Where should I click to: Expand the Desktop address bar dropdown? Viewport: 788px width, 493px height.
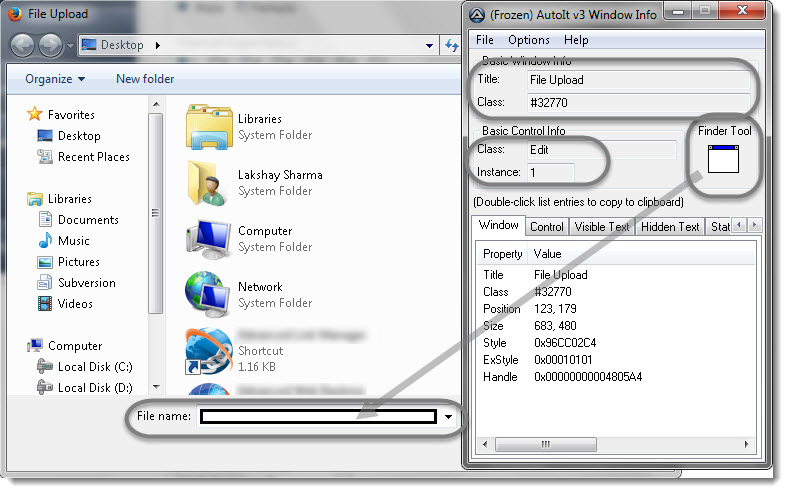[x=428, y=45]
